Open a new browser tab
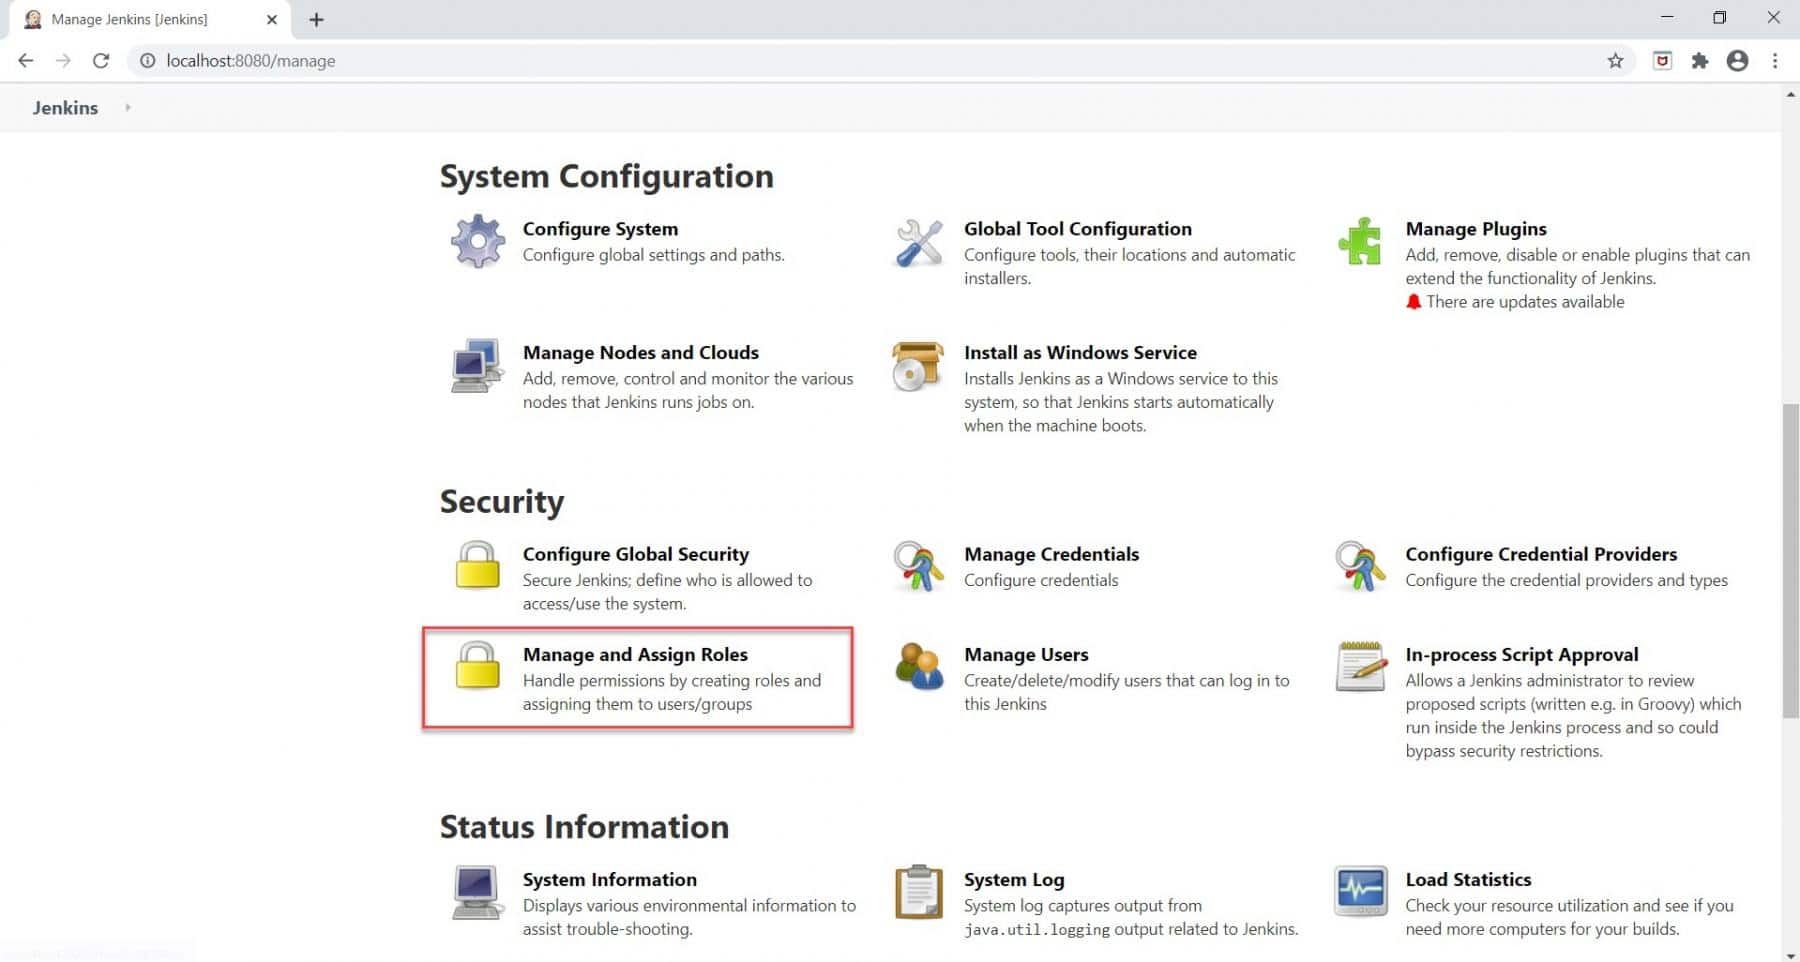The height and width of the screenshot is (962, 1800). (x=317, y=19)
